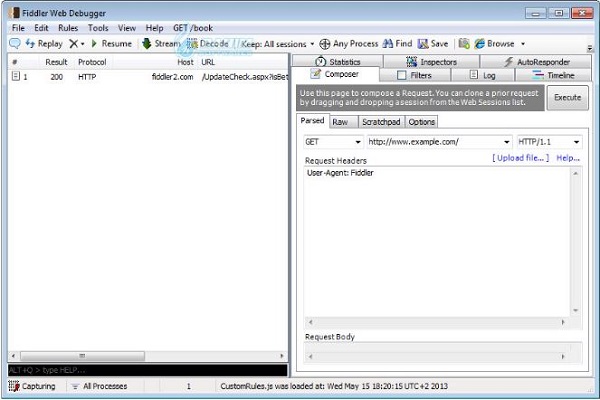Click the Remove X icon
The image size is (600, 400).
pos(73,44)
